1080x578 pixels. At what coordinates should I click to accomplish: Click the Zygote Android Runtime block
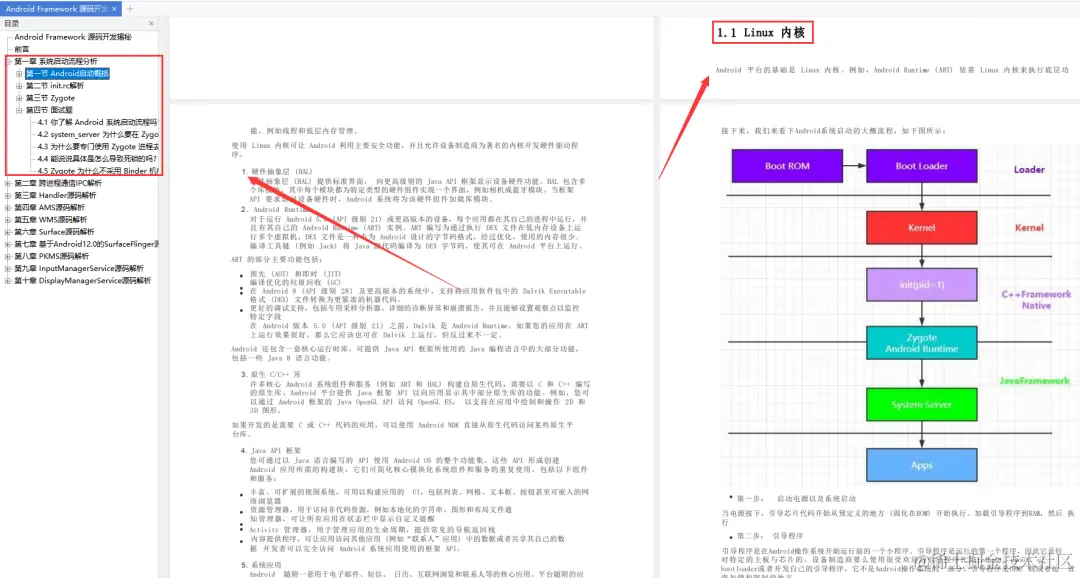922,342
